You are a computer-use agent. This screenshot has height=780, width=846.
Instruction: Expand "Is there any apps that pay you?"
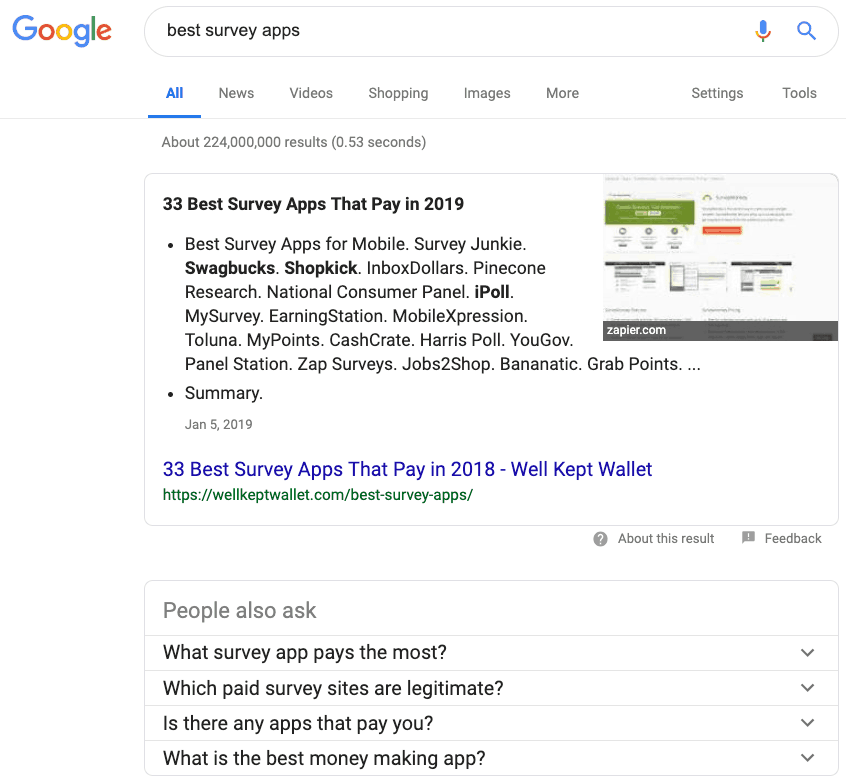tap(808, 723)
